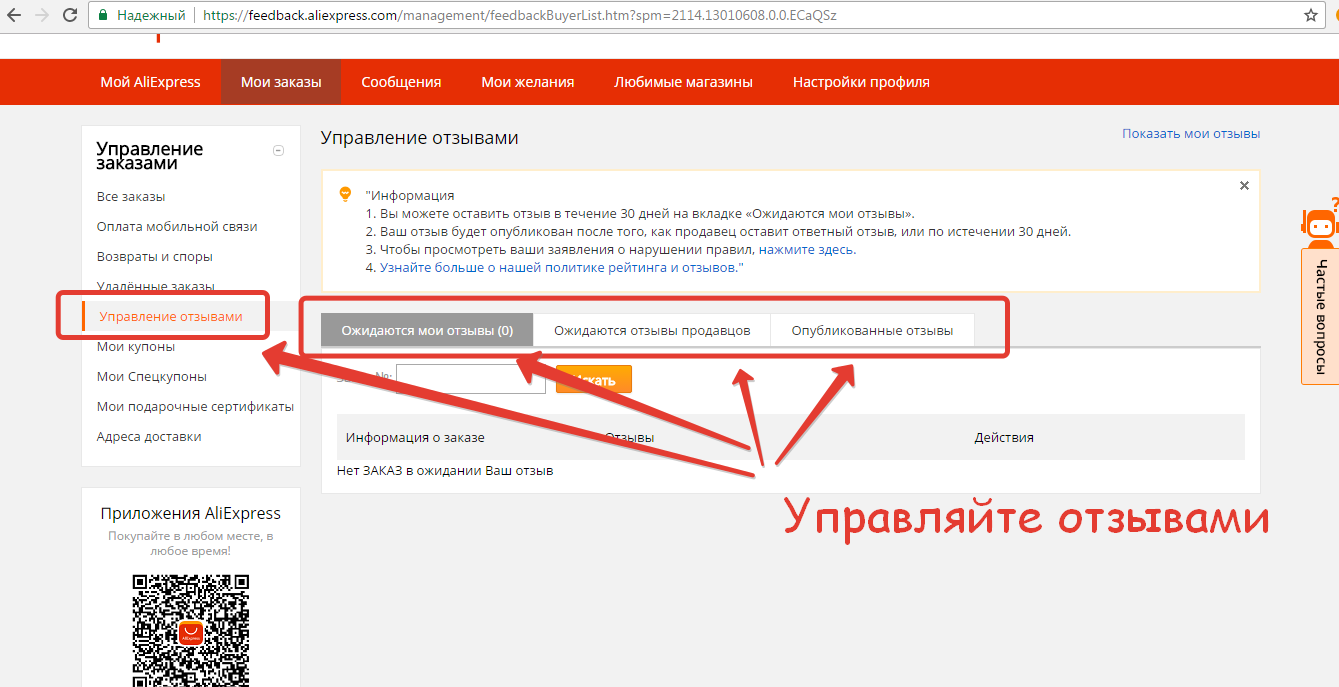1339x687 pixels.
Task: Switch to Ожидаются отзывы продавцов tab
Action: [652, 330]
